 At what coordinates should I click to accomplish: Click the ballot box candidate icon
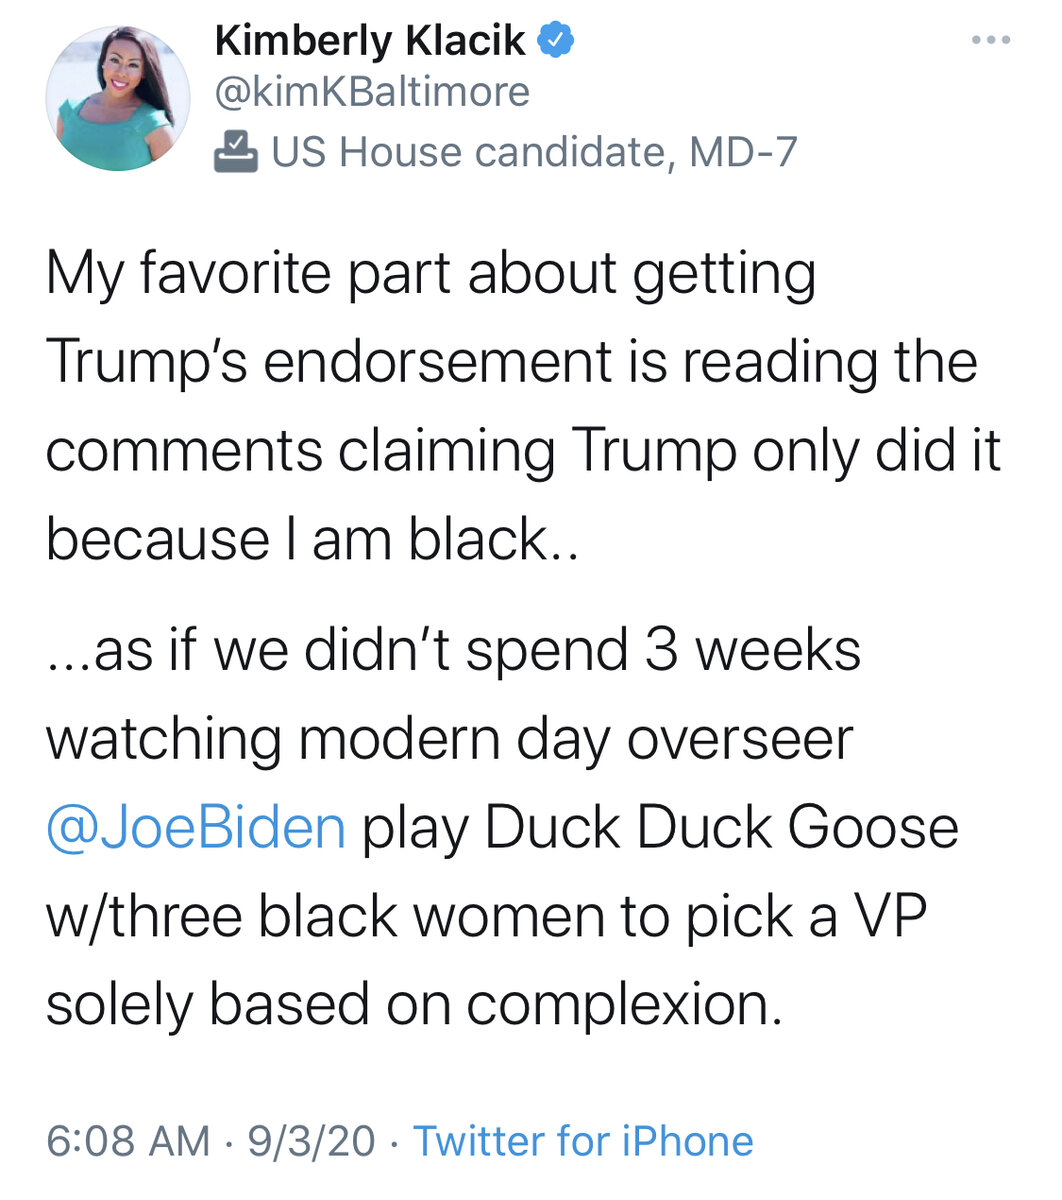click(236, 152)
